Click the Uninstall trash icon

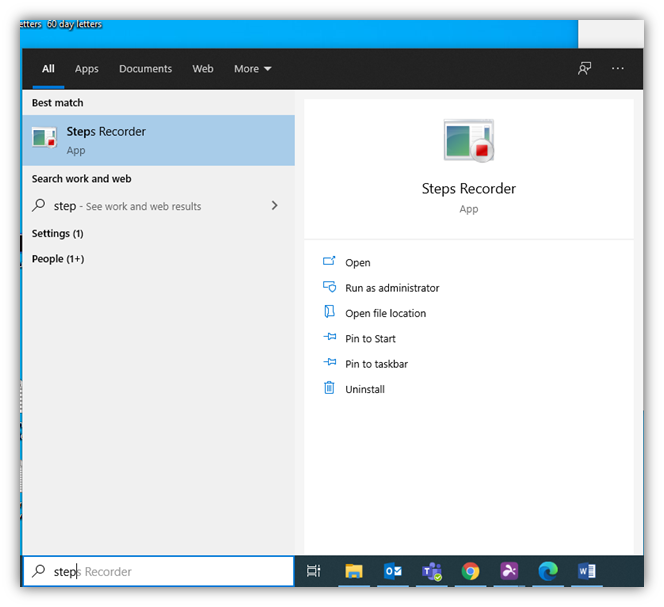pyautogui.click(x=329, y=388)
